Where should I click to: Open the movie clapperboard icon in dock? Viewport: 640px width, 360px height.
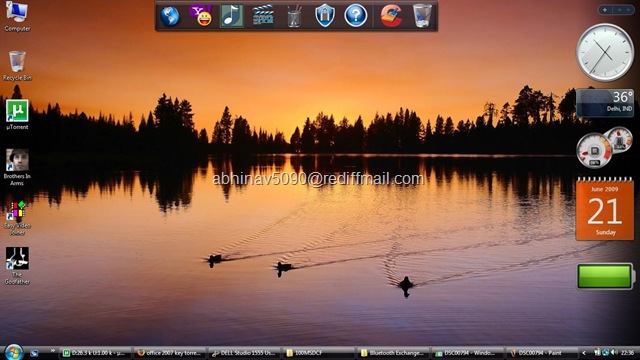(263, 16)
